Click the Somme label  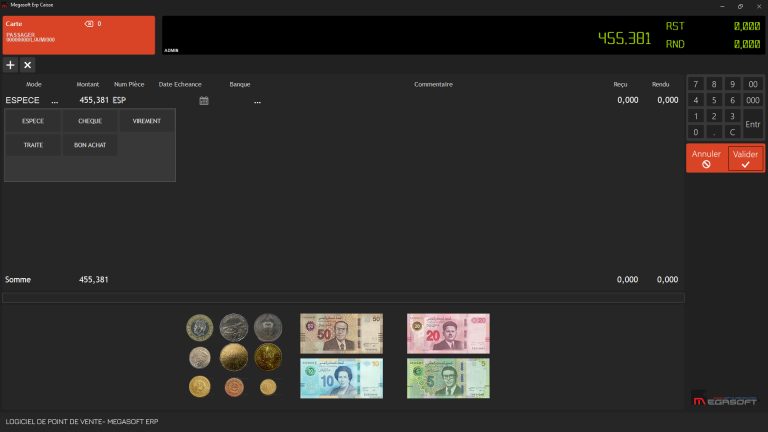click(18, 280)
